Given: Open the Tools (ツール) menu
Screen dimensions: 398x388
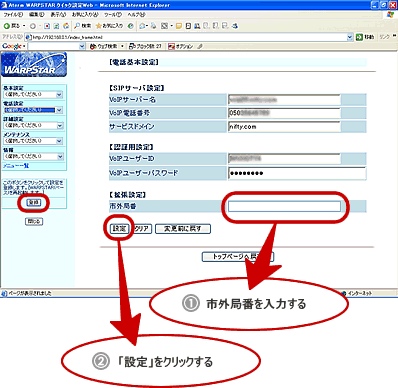Looking at the screenshot, I should [113, 15].
